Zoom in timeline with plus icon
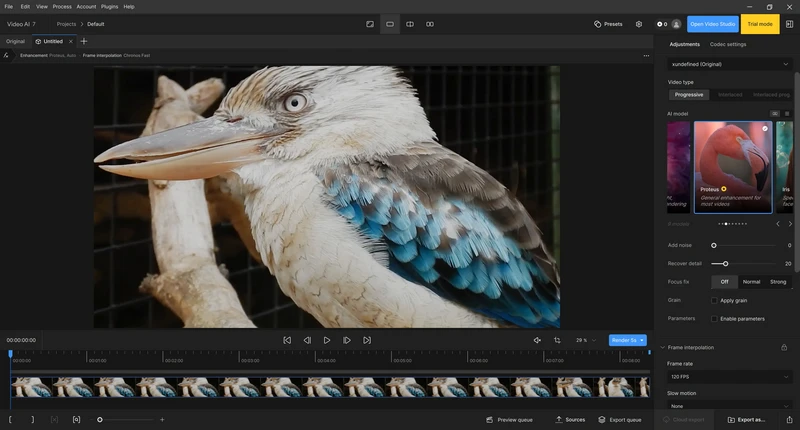This screenshot has width=800, height=430. click(x=162, y=420)
